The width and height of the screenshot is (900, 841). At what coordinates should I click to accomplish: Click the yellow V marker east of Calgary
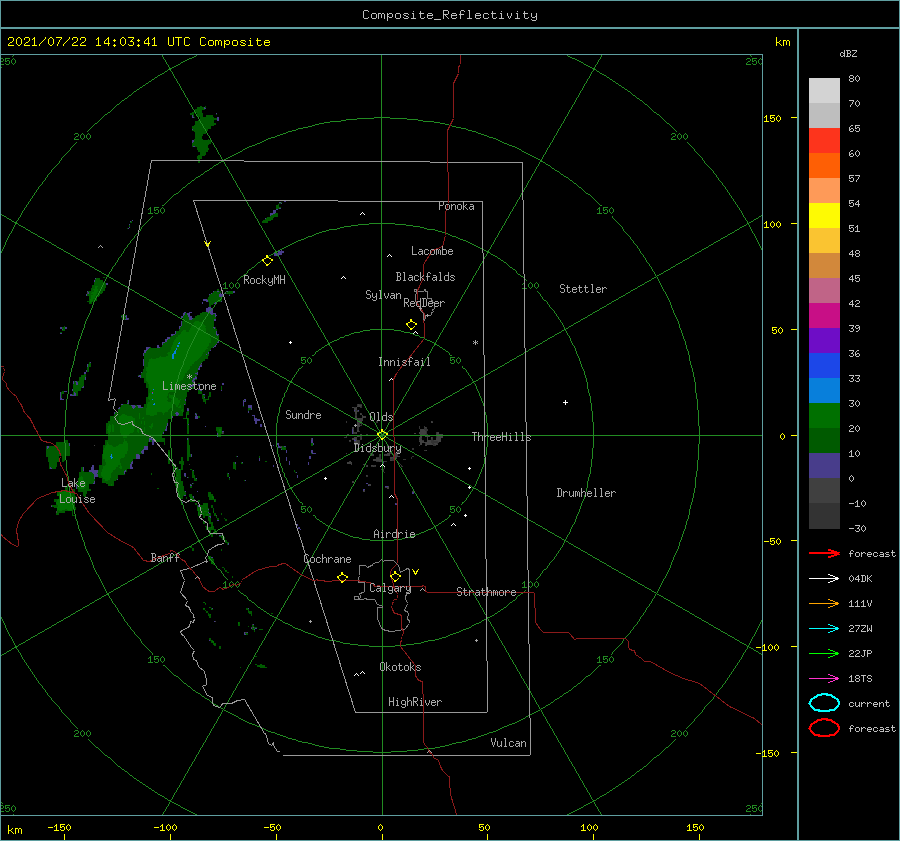pyautogui.click(x=416, y=572)
